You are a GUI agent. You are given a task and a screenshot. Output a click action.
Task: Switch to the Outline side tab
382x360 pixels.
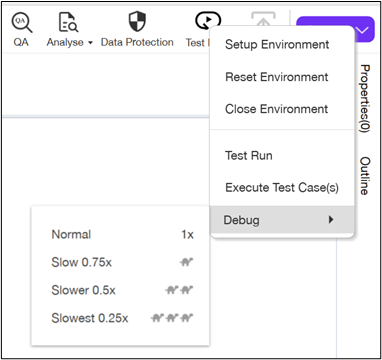pos(365,176)
